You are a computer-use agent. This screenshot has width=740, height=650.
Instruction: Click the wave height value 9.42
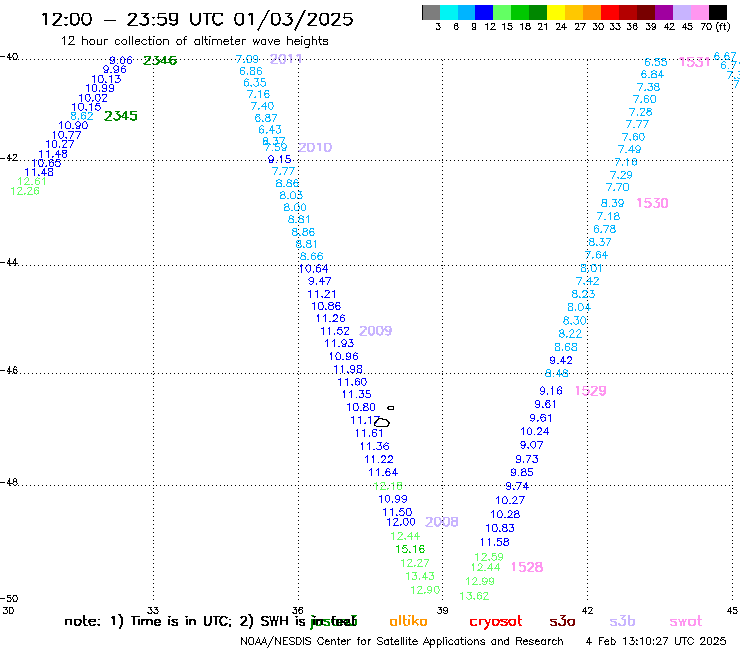[x=561, y=360]
